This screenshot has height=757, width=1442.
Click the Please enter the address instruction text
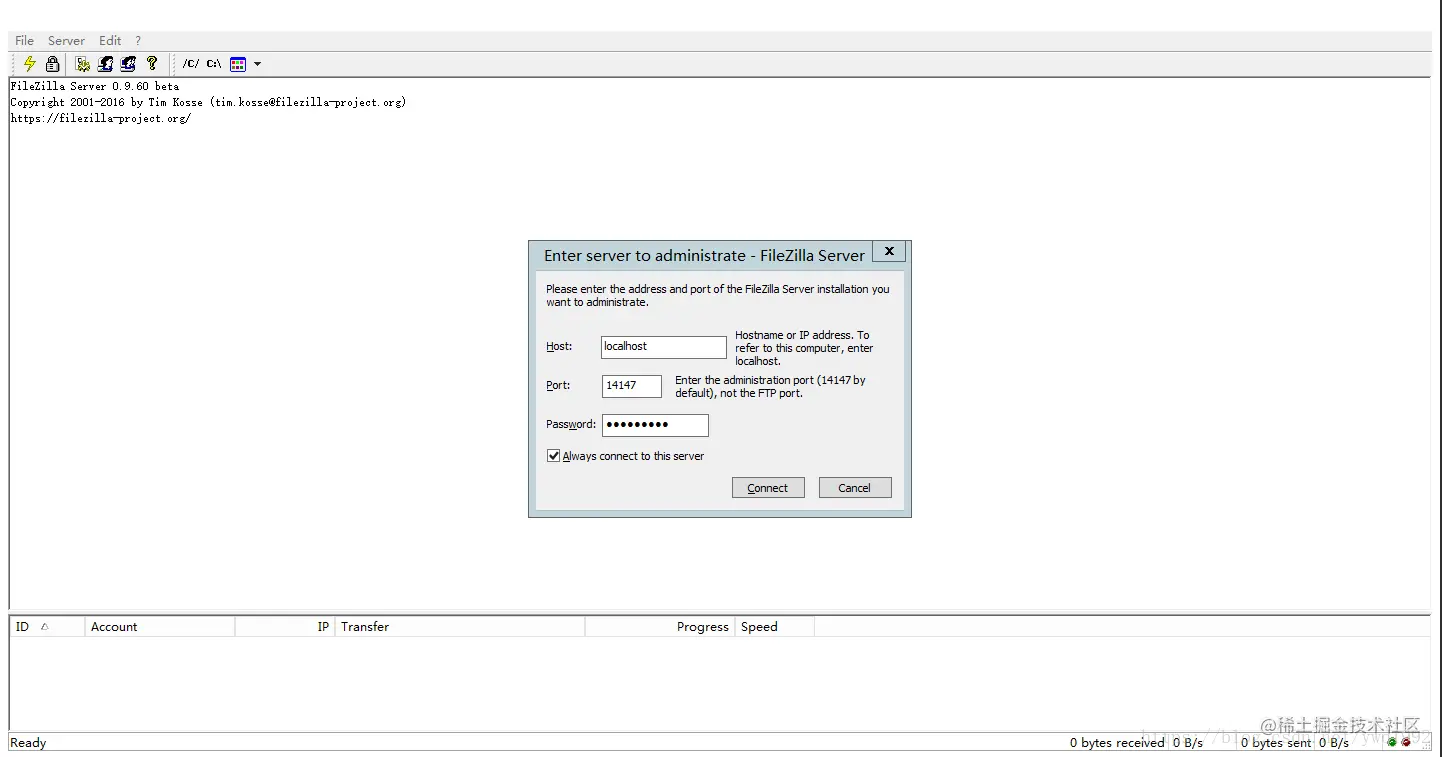[717, 295]
